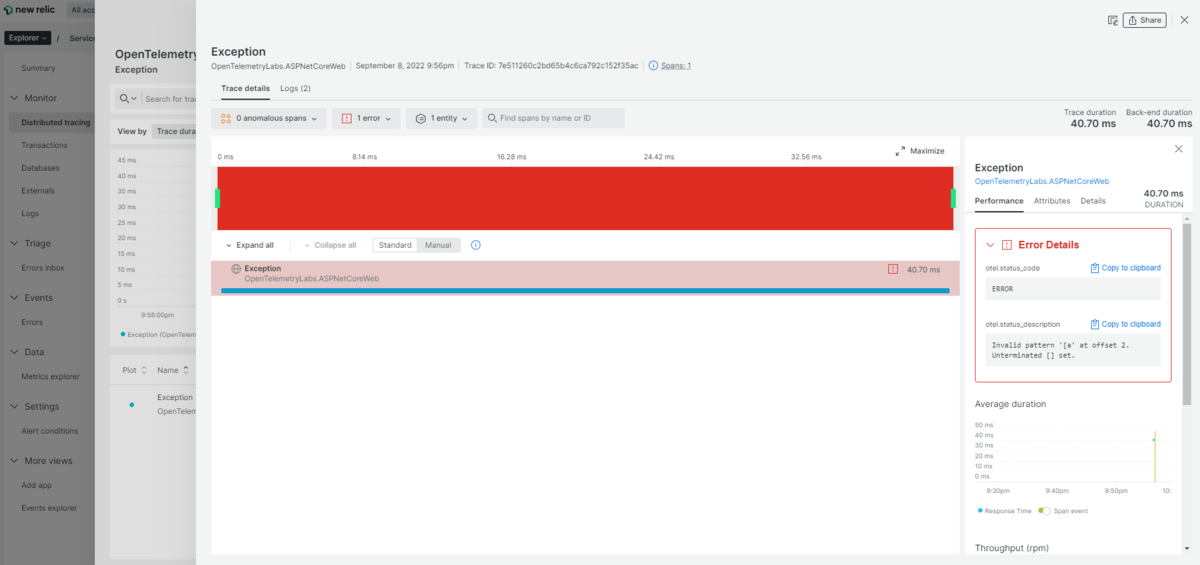Click the side panel vertical scrollbar
The image size is (1200, 565).
pos(1187,312)
